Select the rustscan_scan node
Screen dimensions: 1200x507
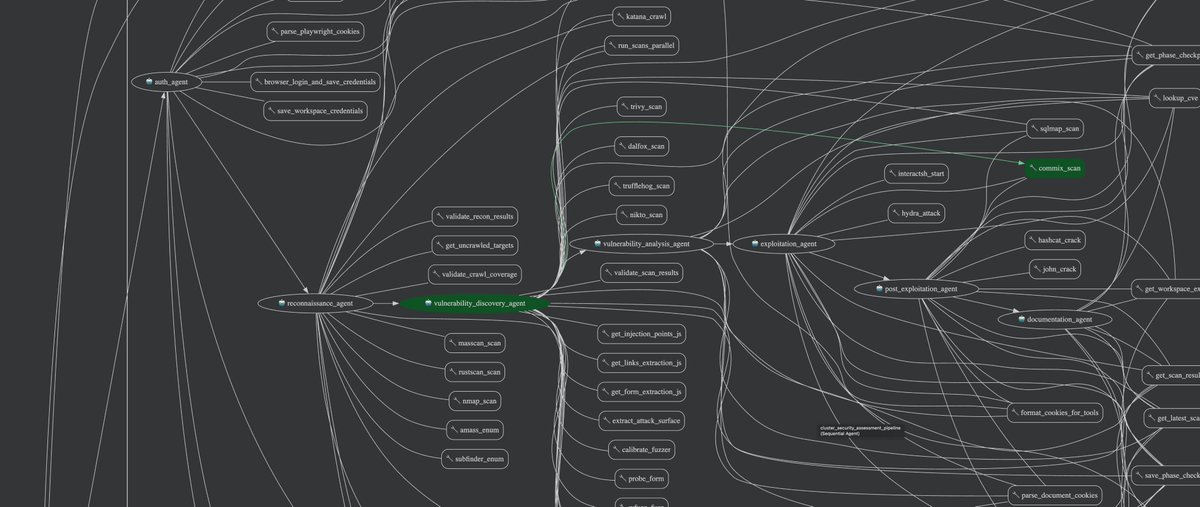tap(474, 371)
